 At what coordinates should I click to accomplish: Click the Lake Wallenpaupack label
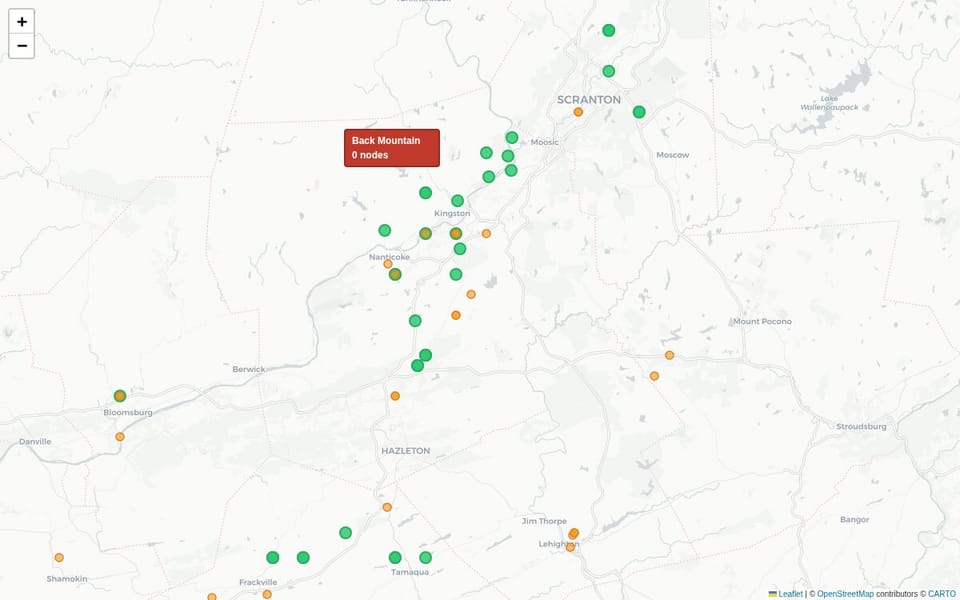[x=830, y=103]
